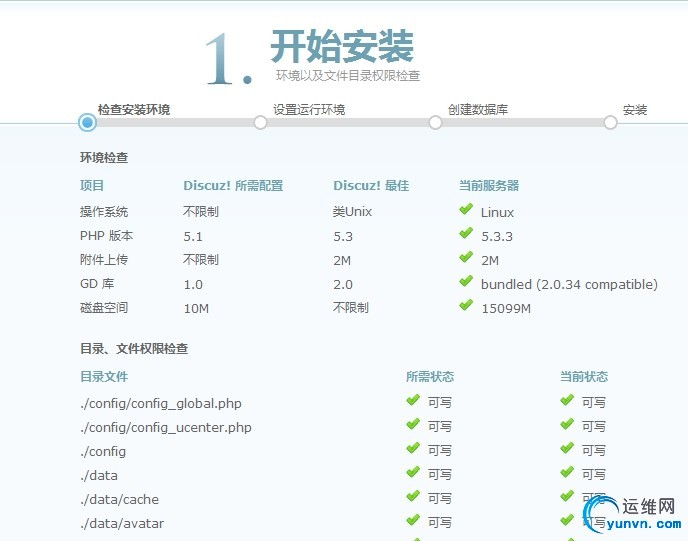Click the 所需状态 column header
This screenshot has height=541, width=688.
430,376
